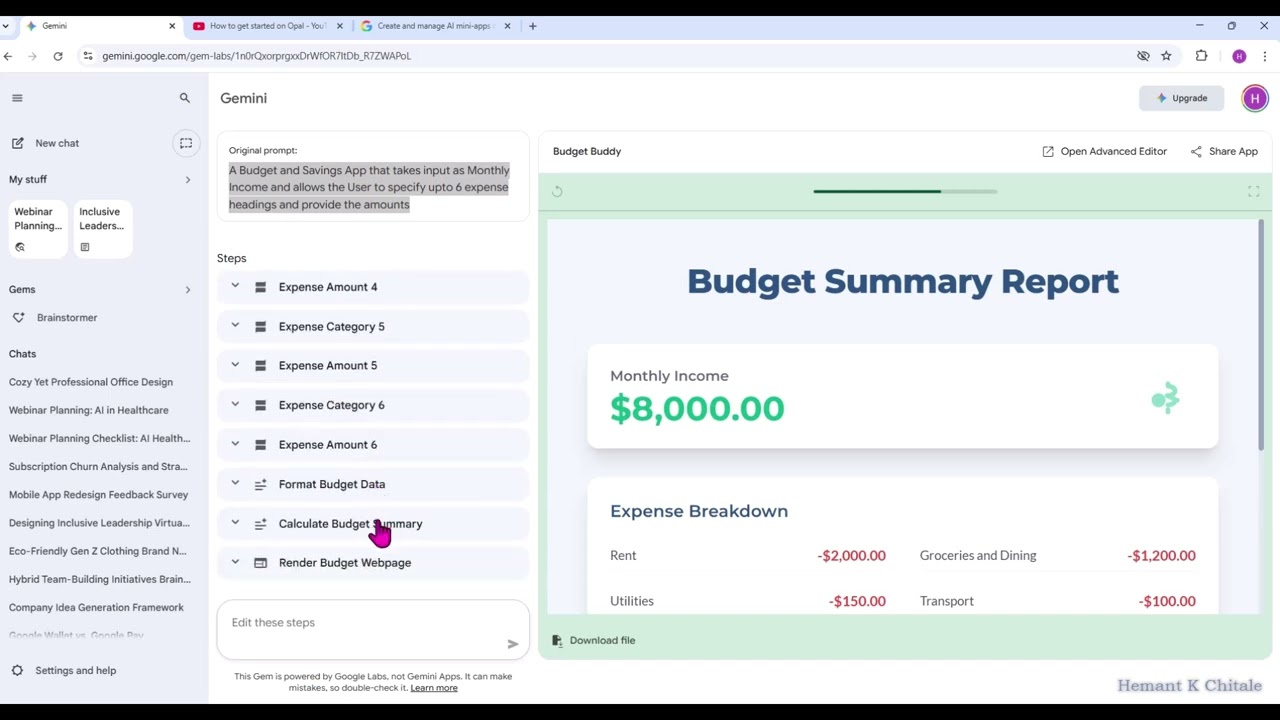Click the Download file icon
Image resolution: width=1280 pixels, height=720 pixels.
(557, 640)
